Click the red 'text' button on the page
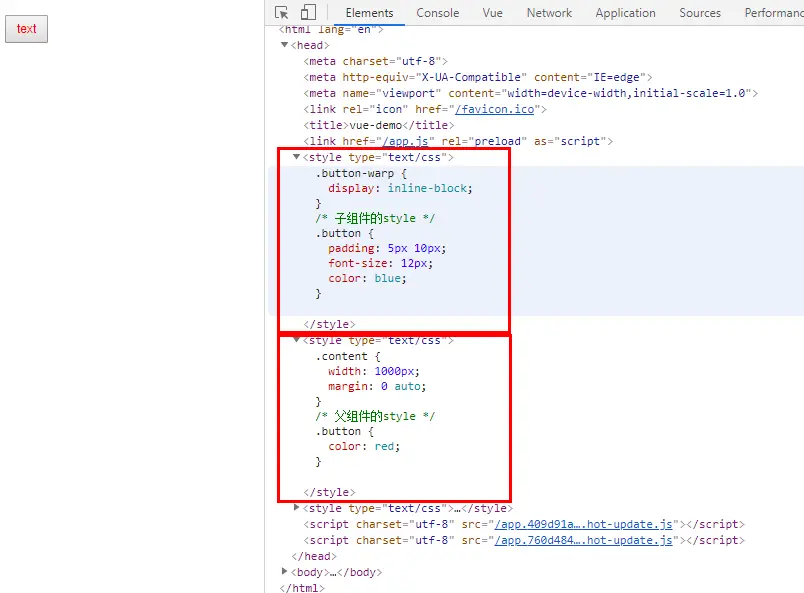The image size is (804, 593). [27, 29]
